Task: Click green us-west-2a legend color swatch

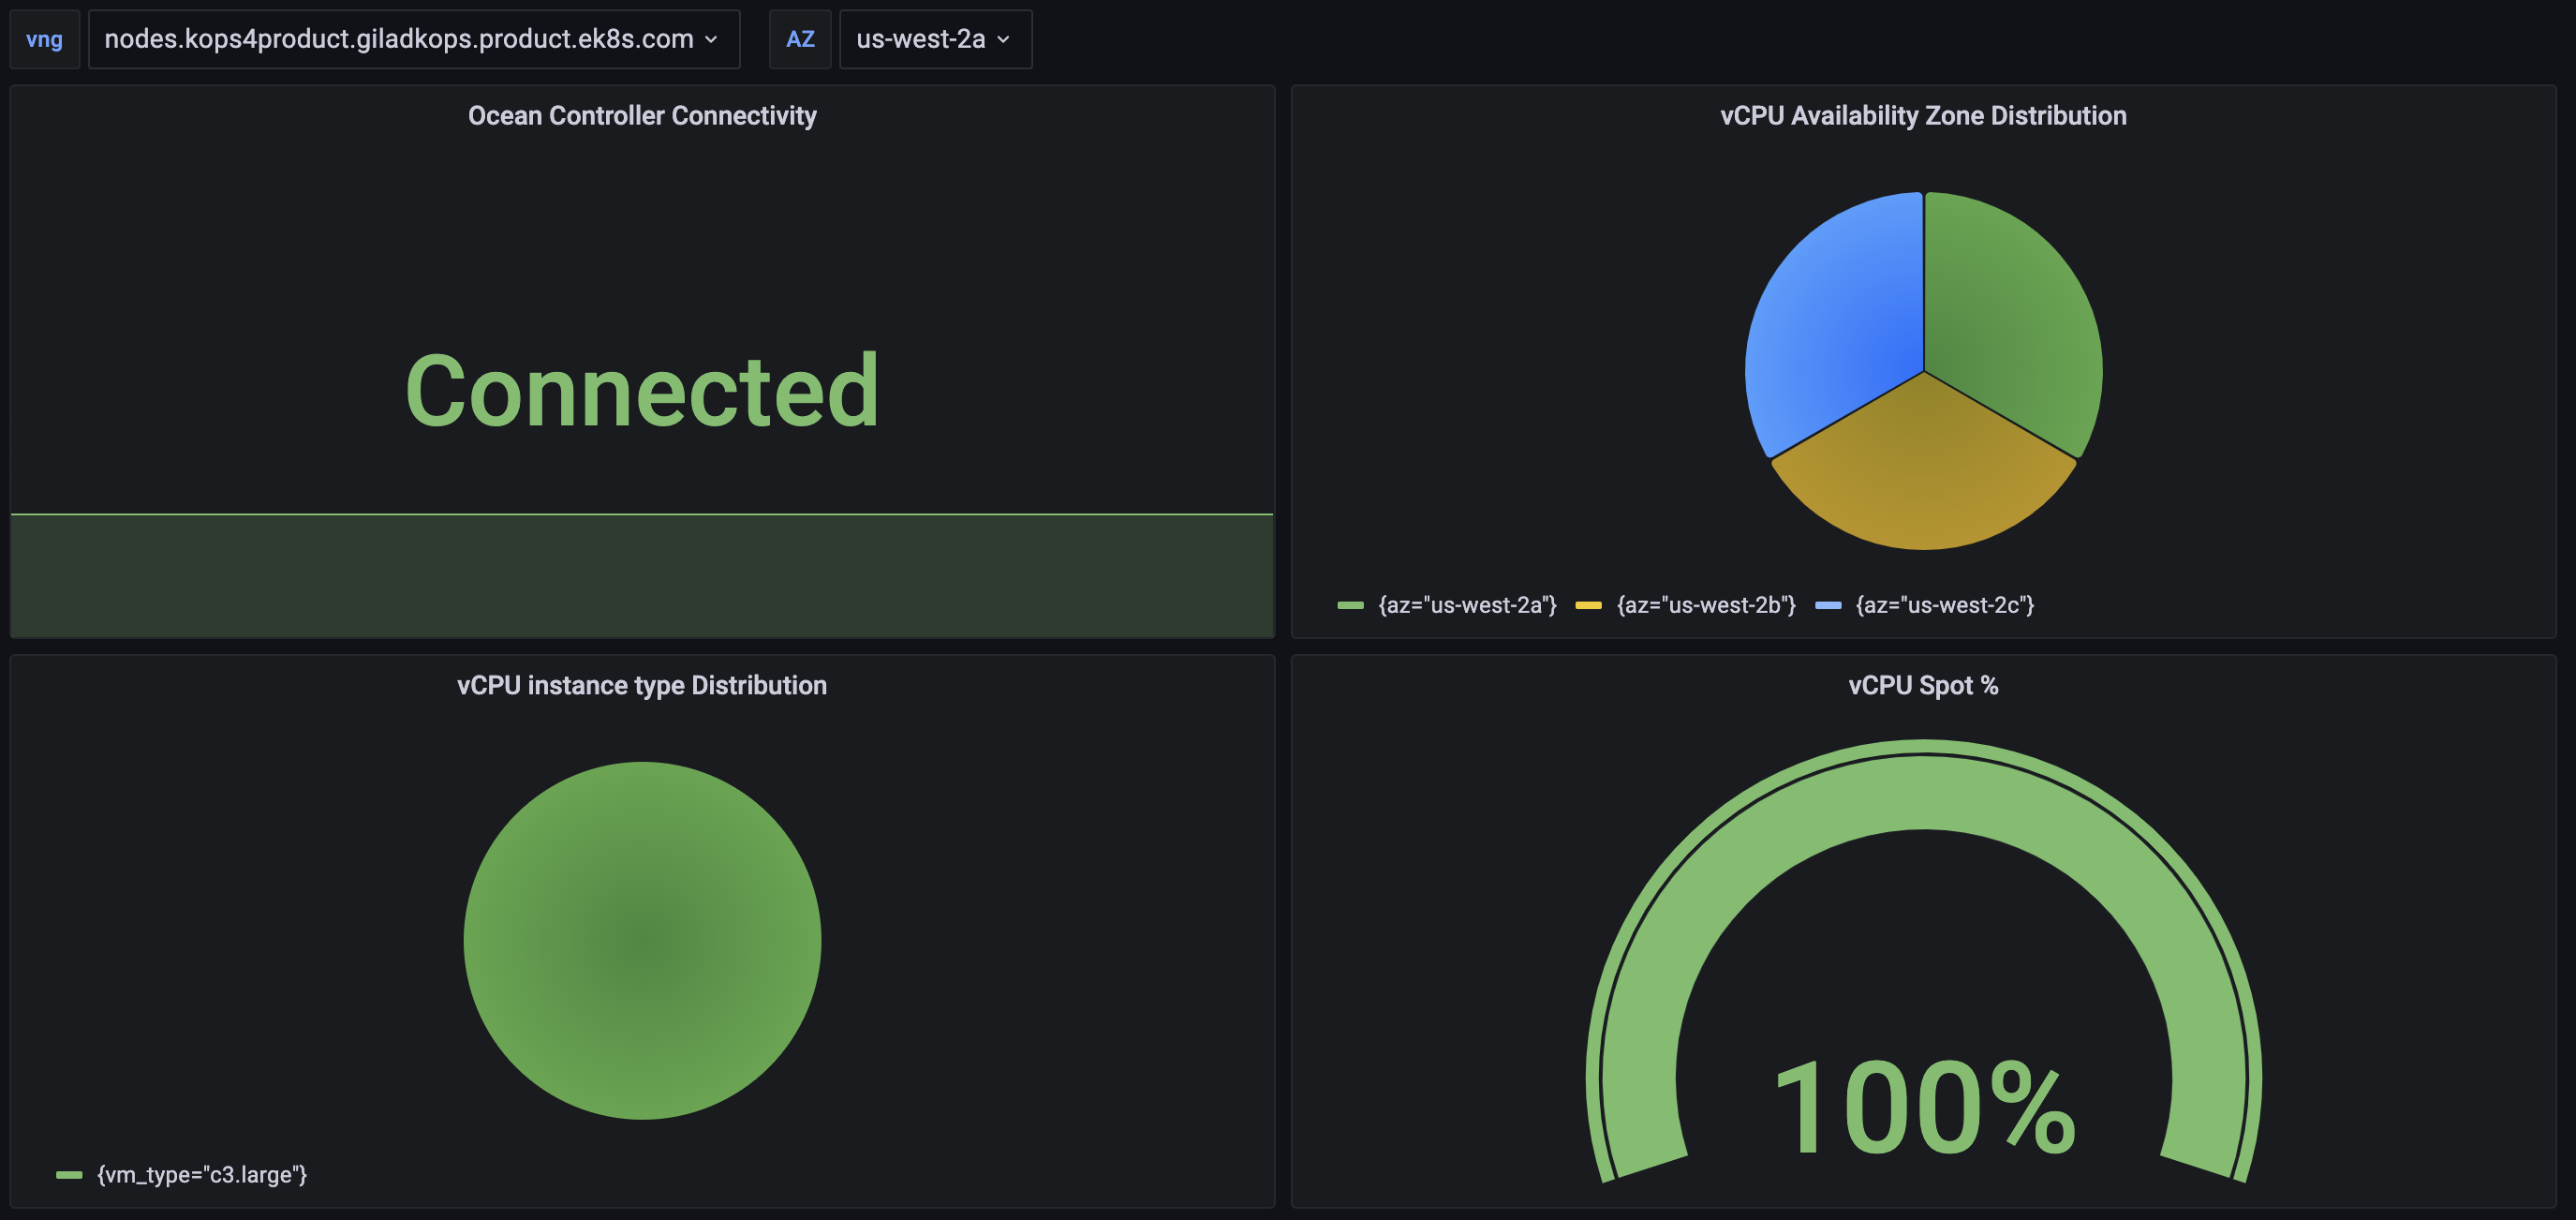Action: (x=1350, y=605)
